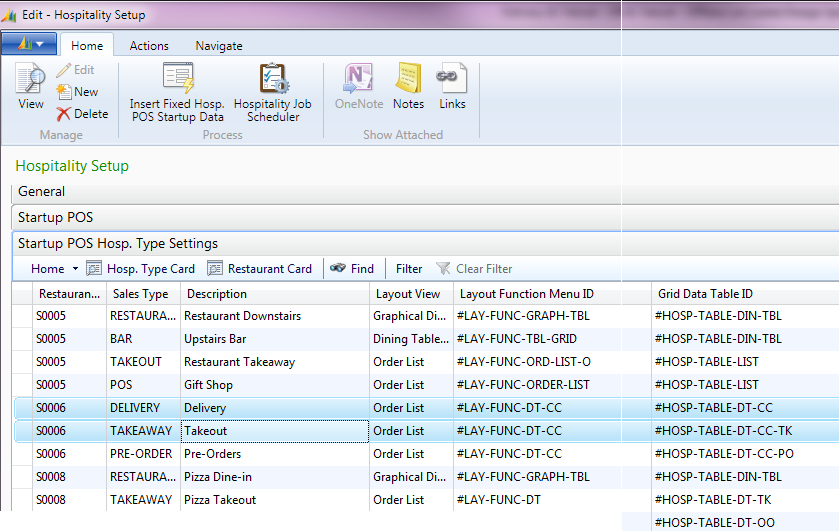The image size is (840, 531).
Task: Click the New record icon
Action: [65, 92]
